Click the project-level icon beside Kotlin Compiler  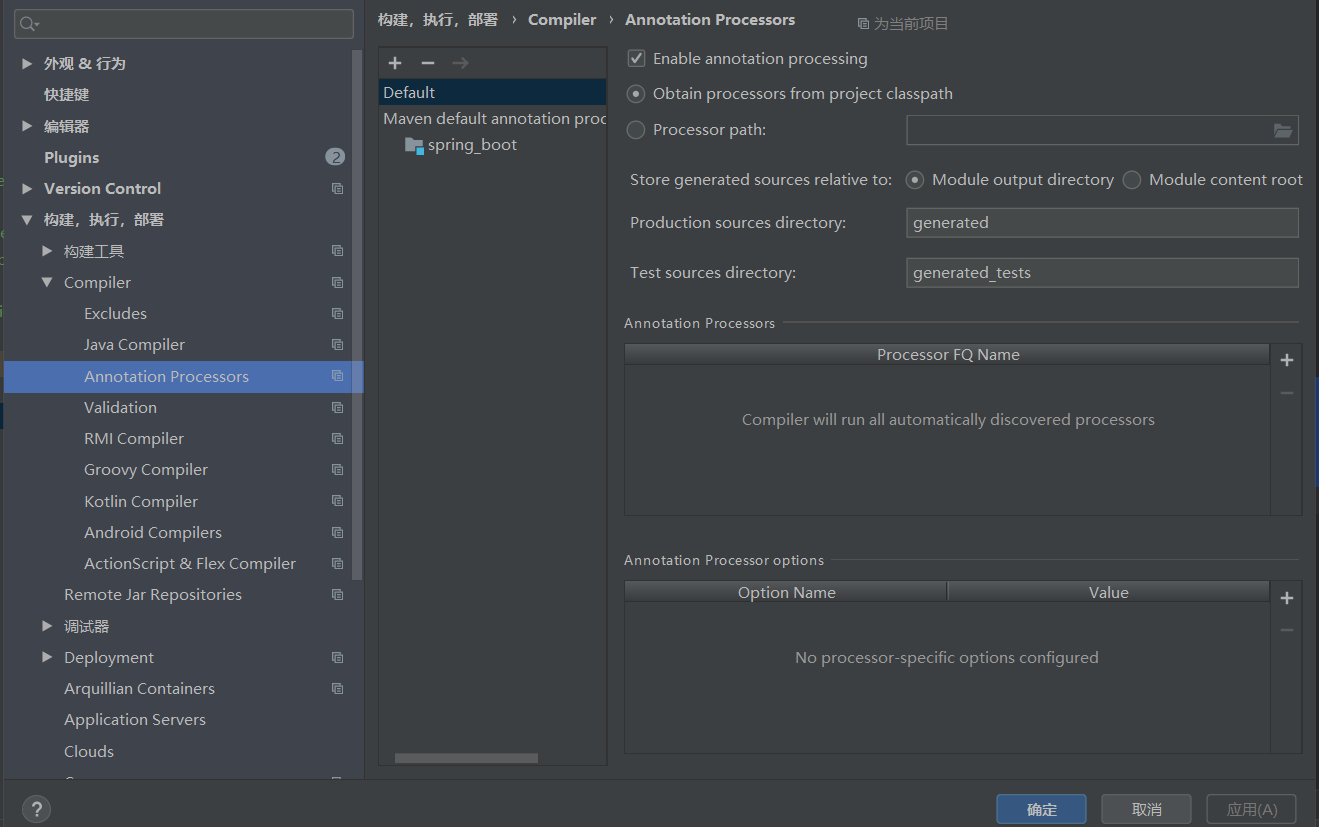(x=337, y=501)
